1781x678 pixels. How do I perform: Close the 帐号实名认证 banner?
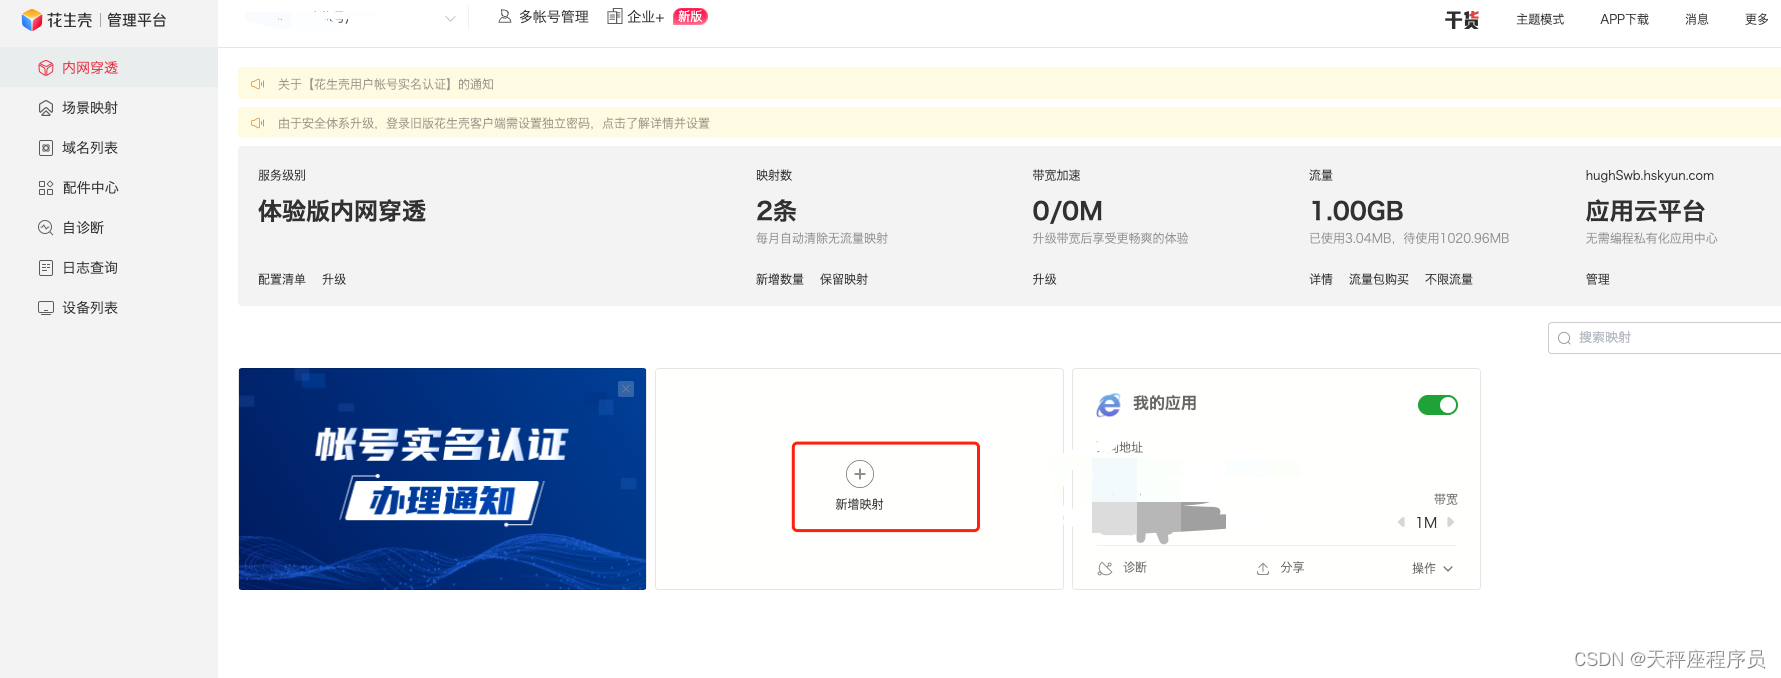[626, 389]
